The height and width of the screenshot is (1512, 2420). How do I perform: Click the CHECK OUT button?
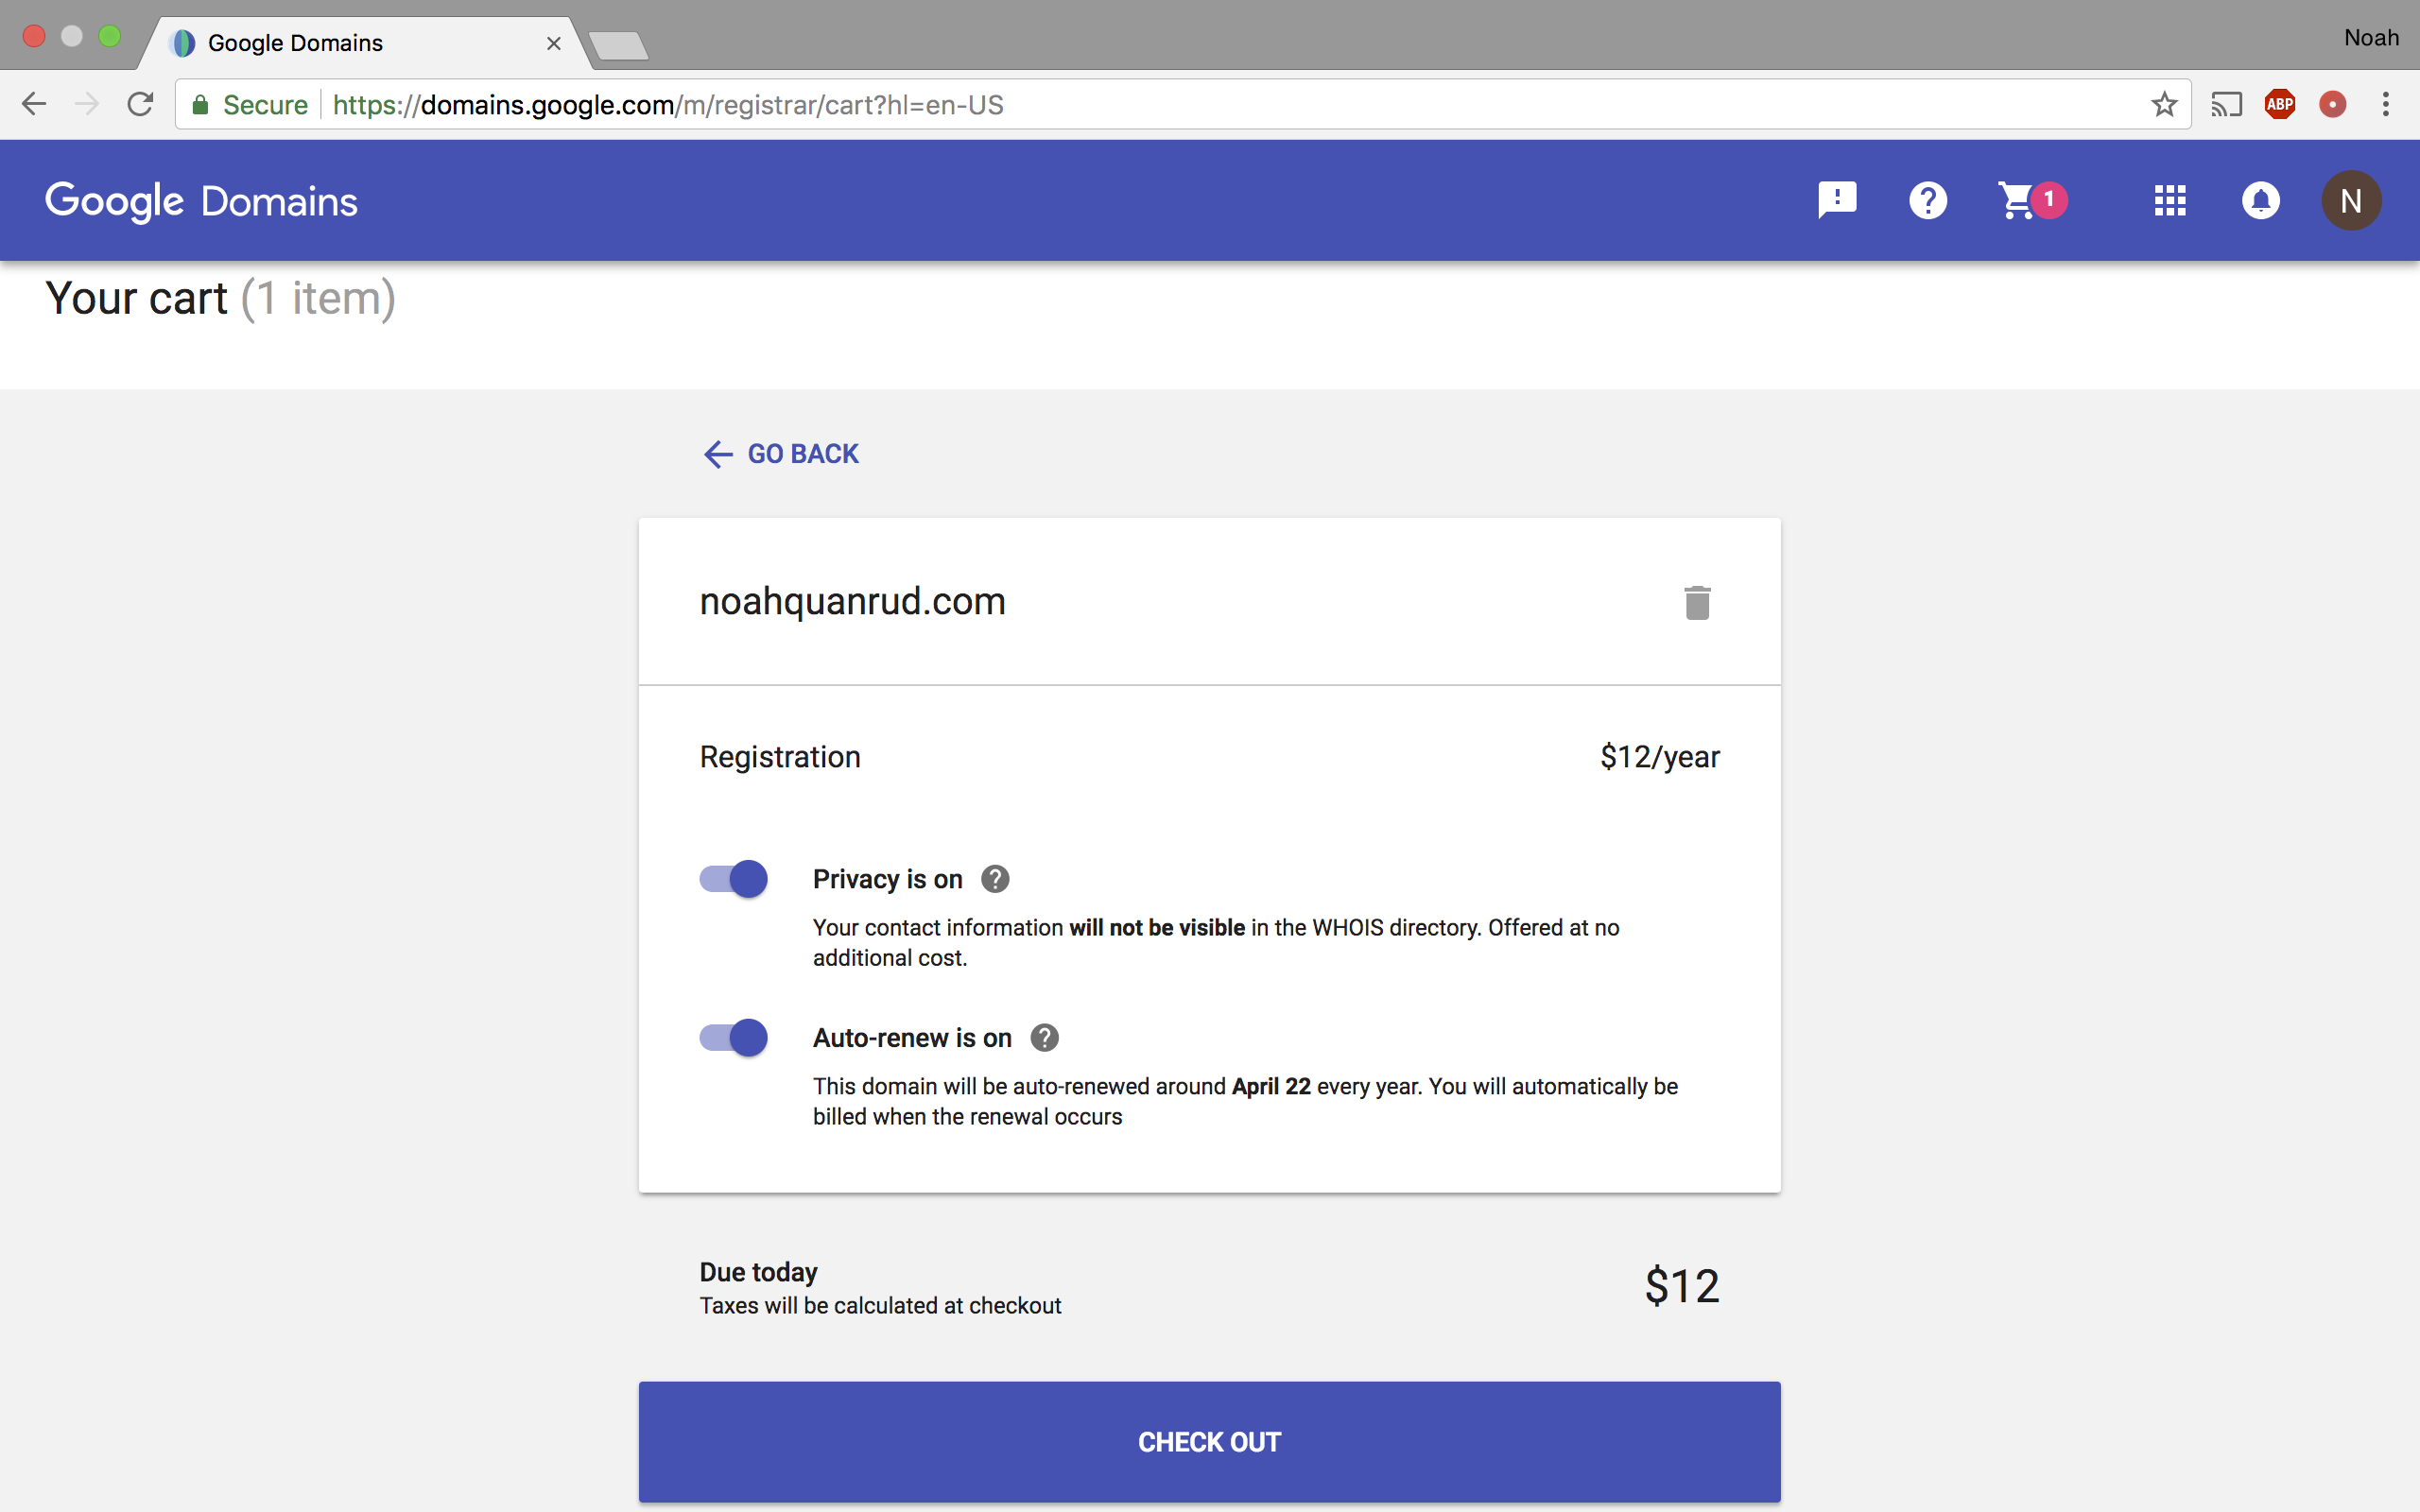tap(1209, 1442)
